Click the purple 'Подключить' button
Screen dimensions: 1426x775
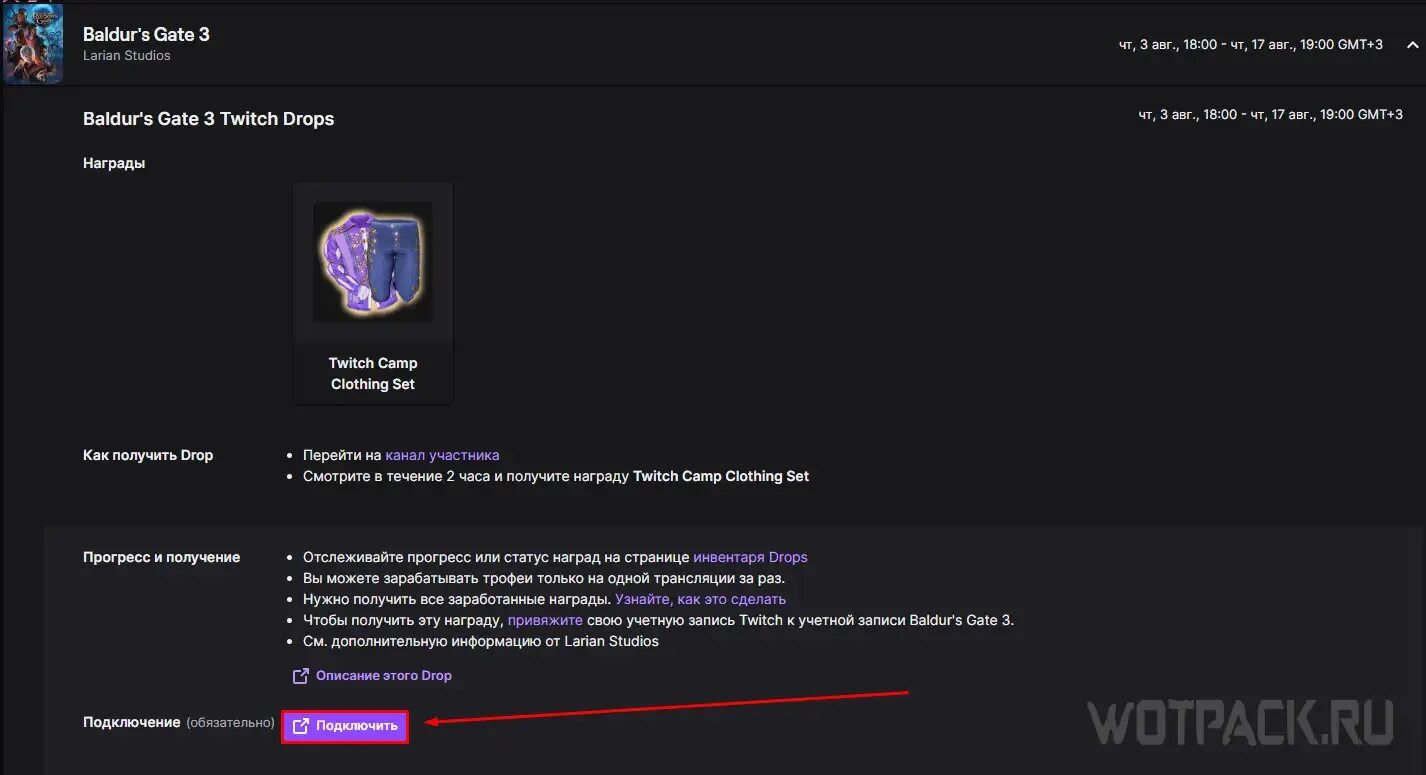click(345, 726)
